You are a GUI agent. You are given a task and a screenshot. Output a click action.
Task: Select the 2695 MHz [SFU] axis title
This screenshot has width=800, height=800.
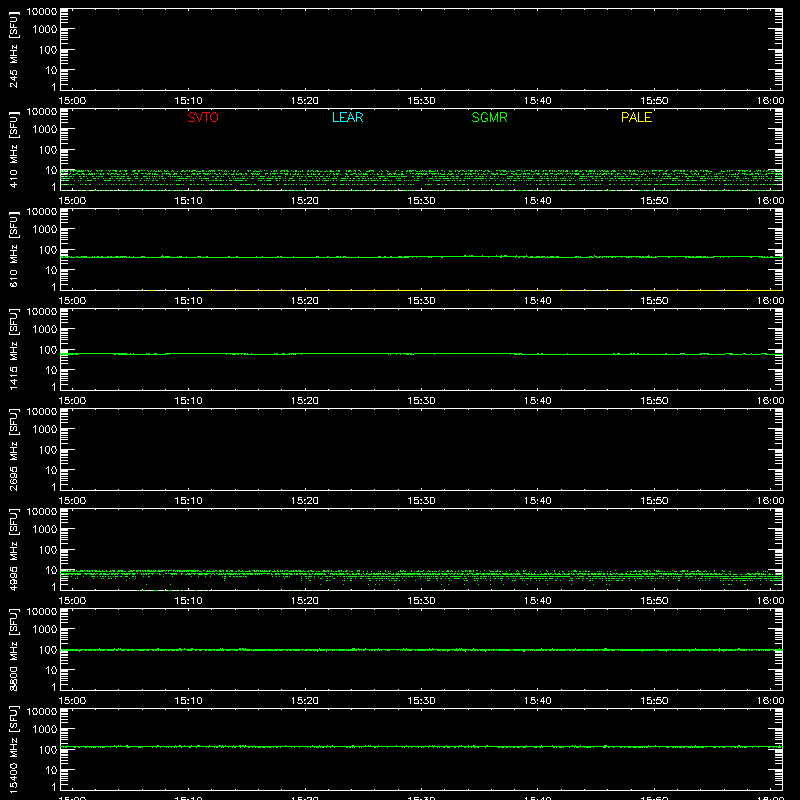coord(13,449)
